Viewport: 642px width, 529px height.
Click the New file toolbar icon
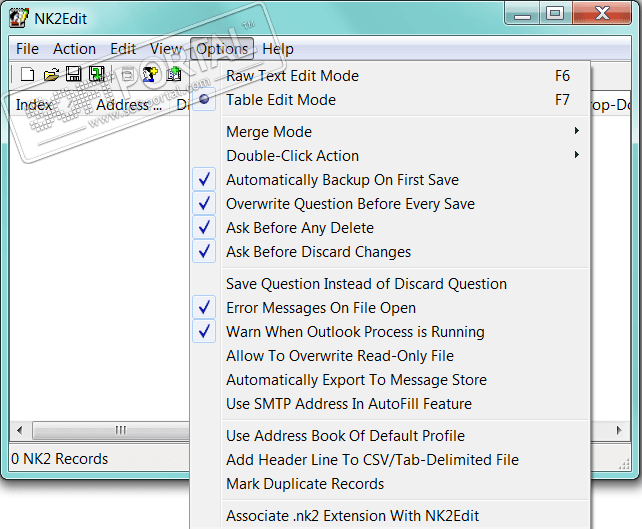(27, 75)
